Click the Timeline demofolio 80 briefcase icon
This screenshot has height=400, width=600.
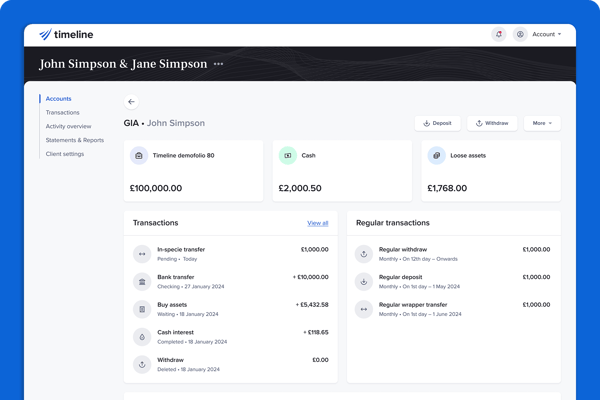point(139,156)
